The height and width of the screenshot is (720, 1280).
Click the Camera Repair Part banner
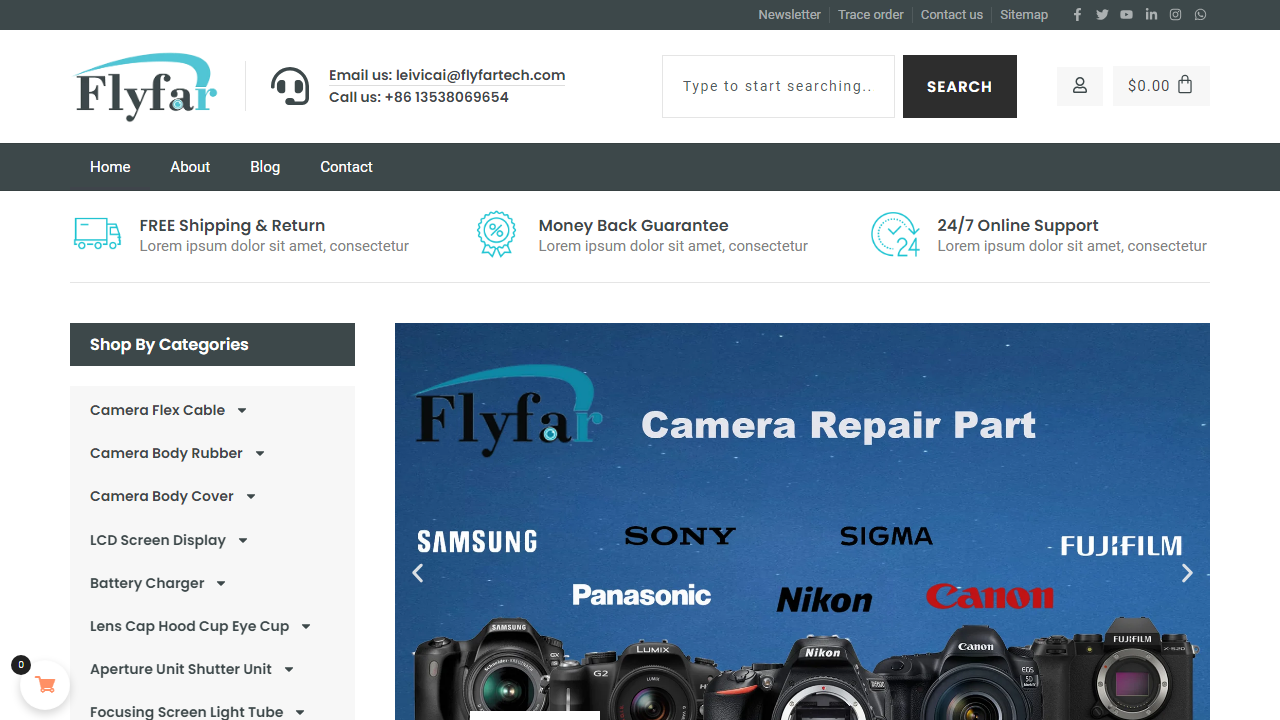click(802, 521)
